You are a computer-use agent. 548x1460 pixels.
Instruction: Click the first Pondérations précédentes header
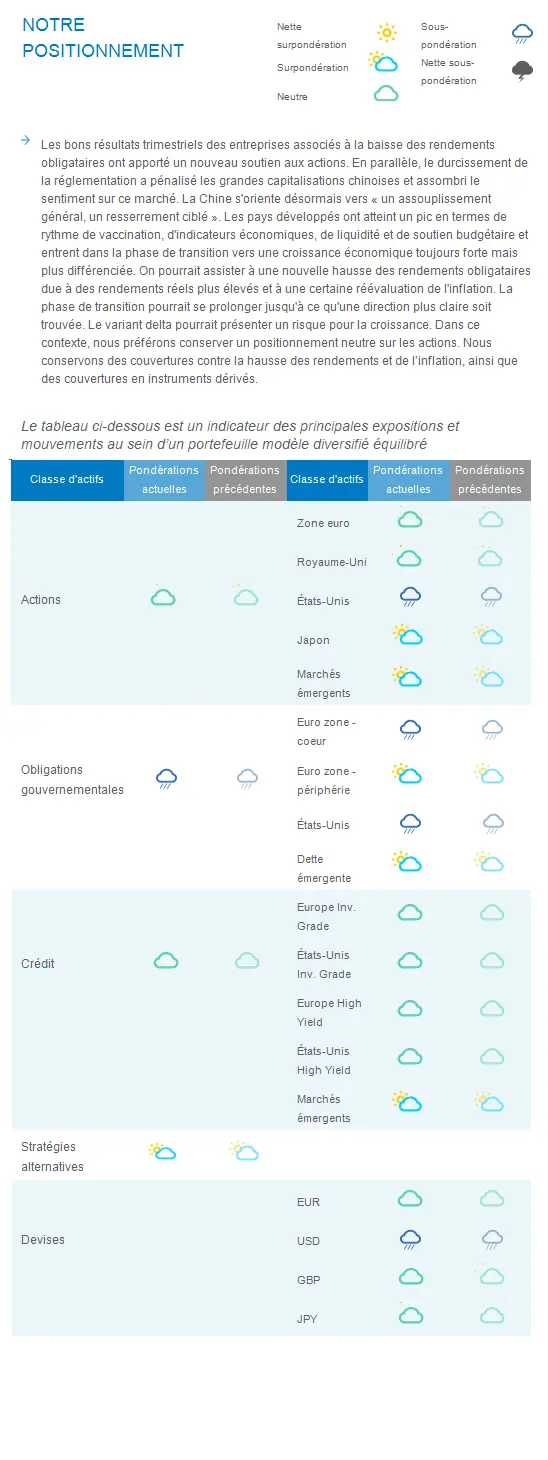click(245, 480)
